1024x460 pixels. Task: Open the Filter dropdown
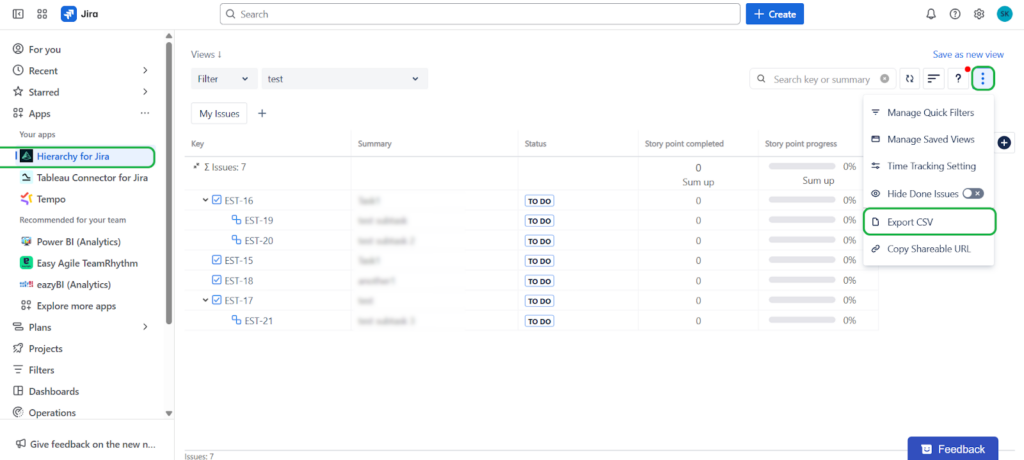point(224,79)
